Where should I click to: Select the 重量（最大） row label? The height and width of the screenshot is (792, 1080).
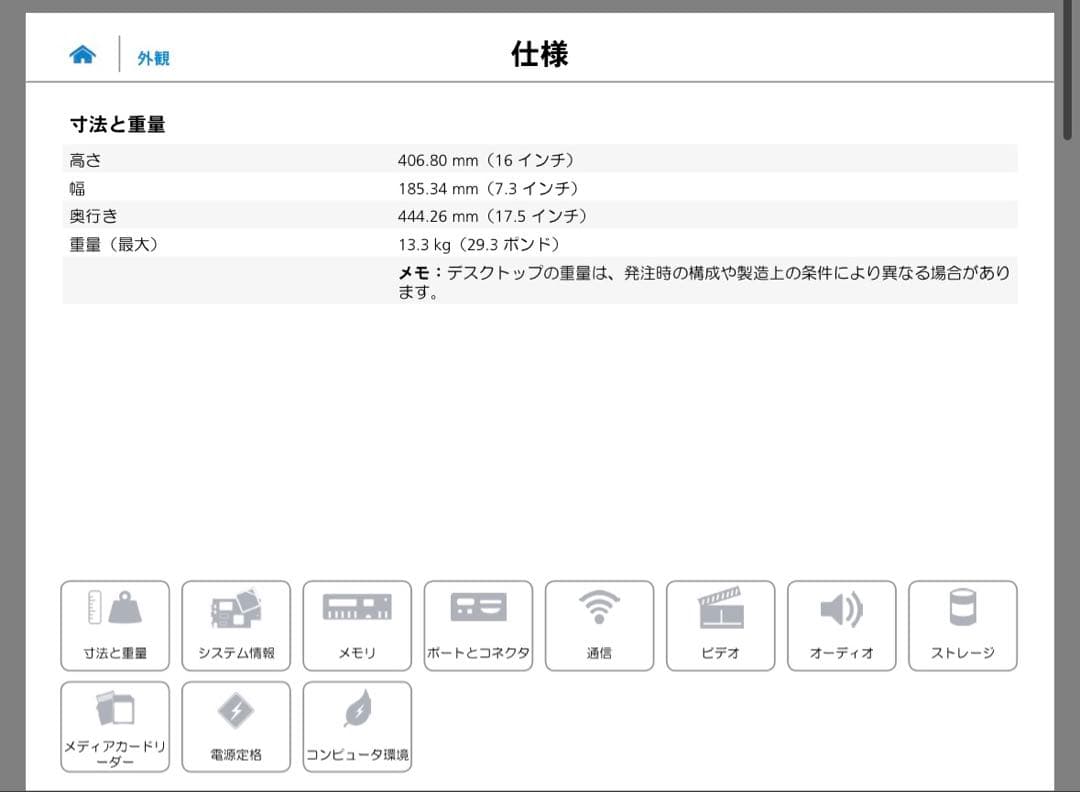(x=114, y=244)
